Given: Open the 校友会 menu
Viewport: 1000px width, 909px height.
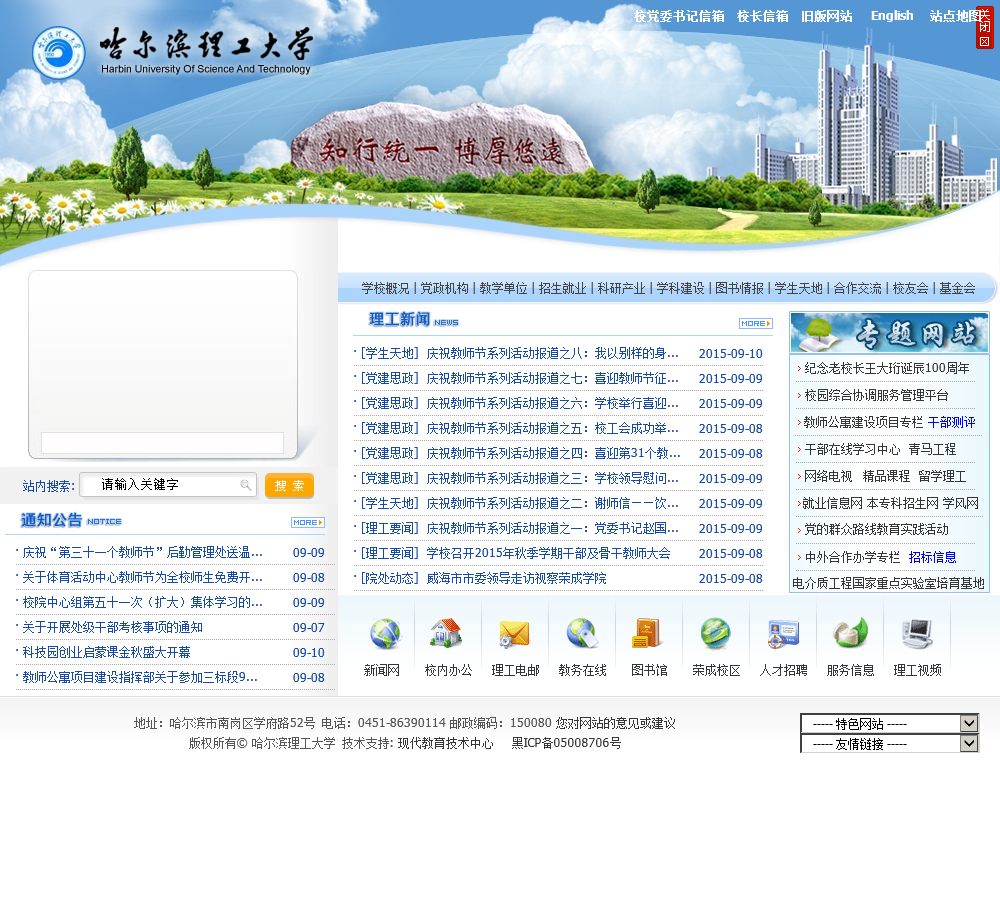Looking at the screenshot, I should click(910, 288).
